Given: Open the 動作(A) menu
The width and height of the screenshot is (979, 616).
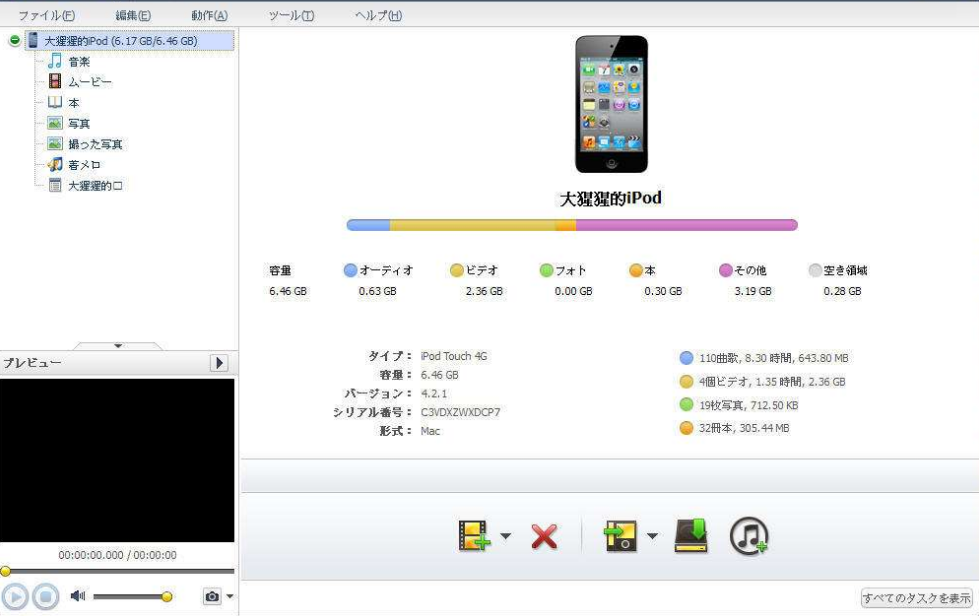Looking at the screenshot, I should (x=209, y=15).
